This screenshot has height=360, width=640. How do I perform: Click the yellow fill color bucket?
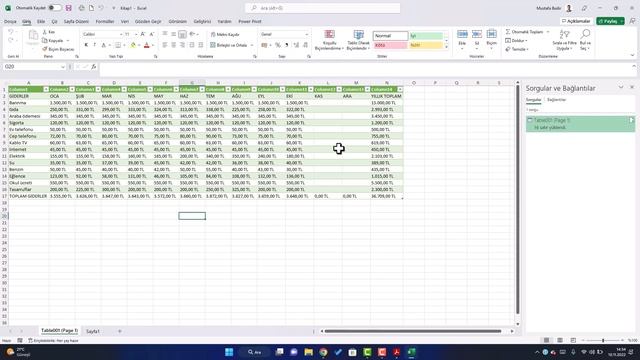(133, 45)
